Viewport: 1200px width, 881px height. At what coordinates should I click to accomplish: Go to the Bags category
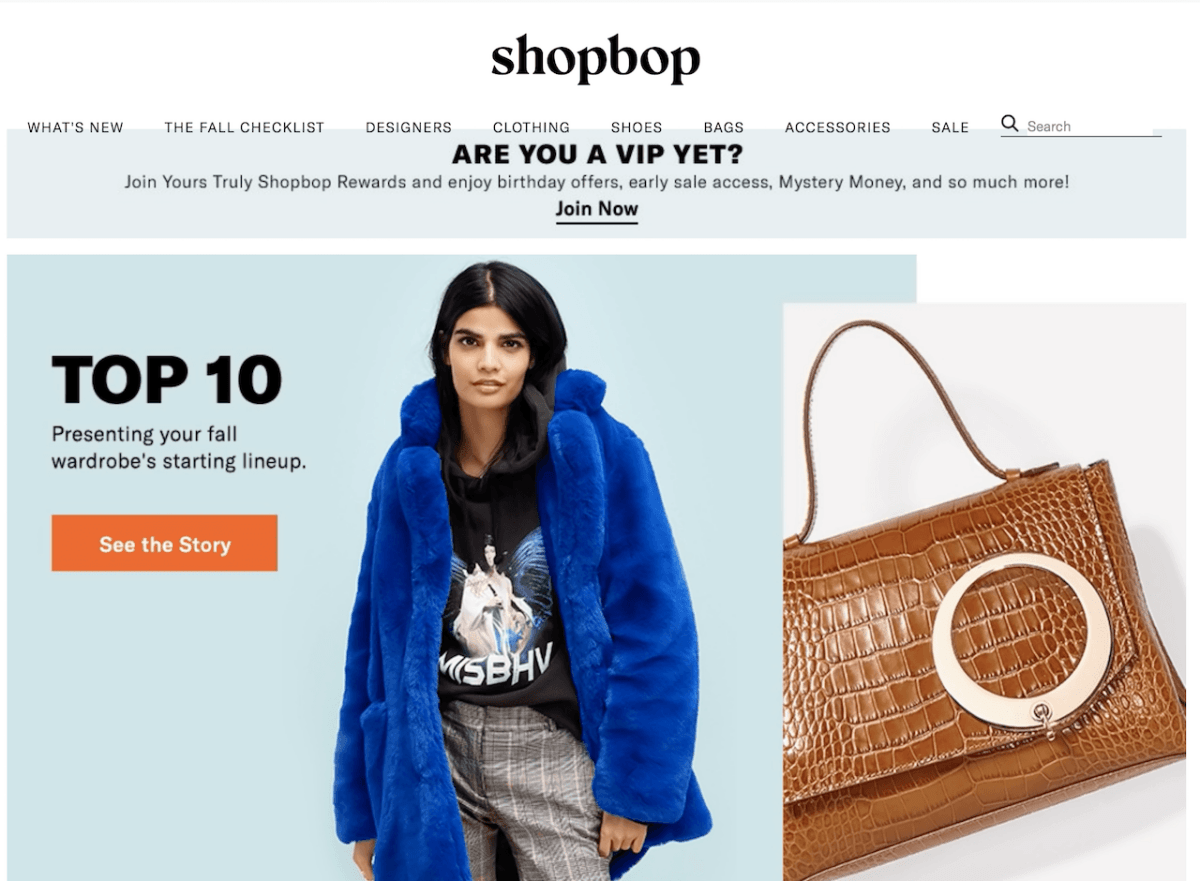tap(723, 127)
